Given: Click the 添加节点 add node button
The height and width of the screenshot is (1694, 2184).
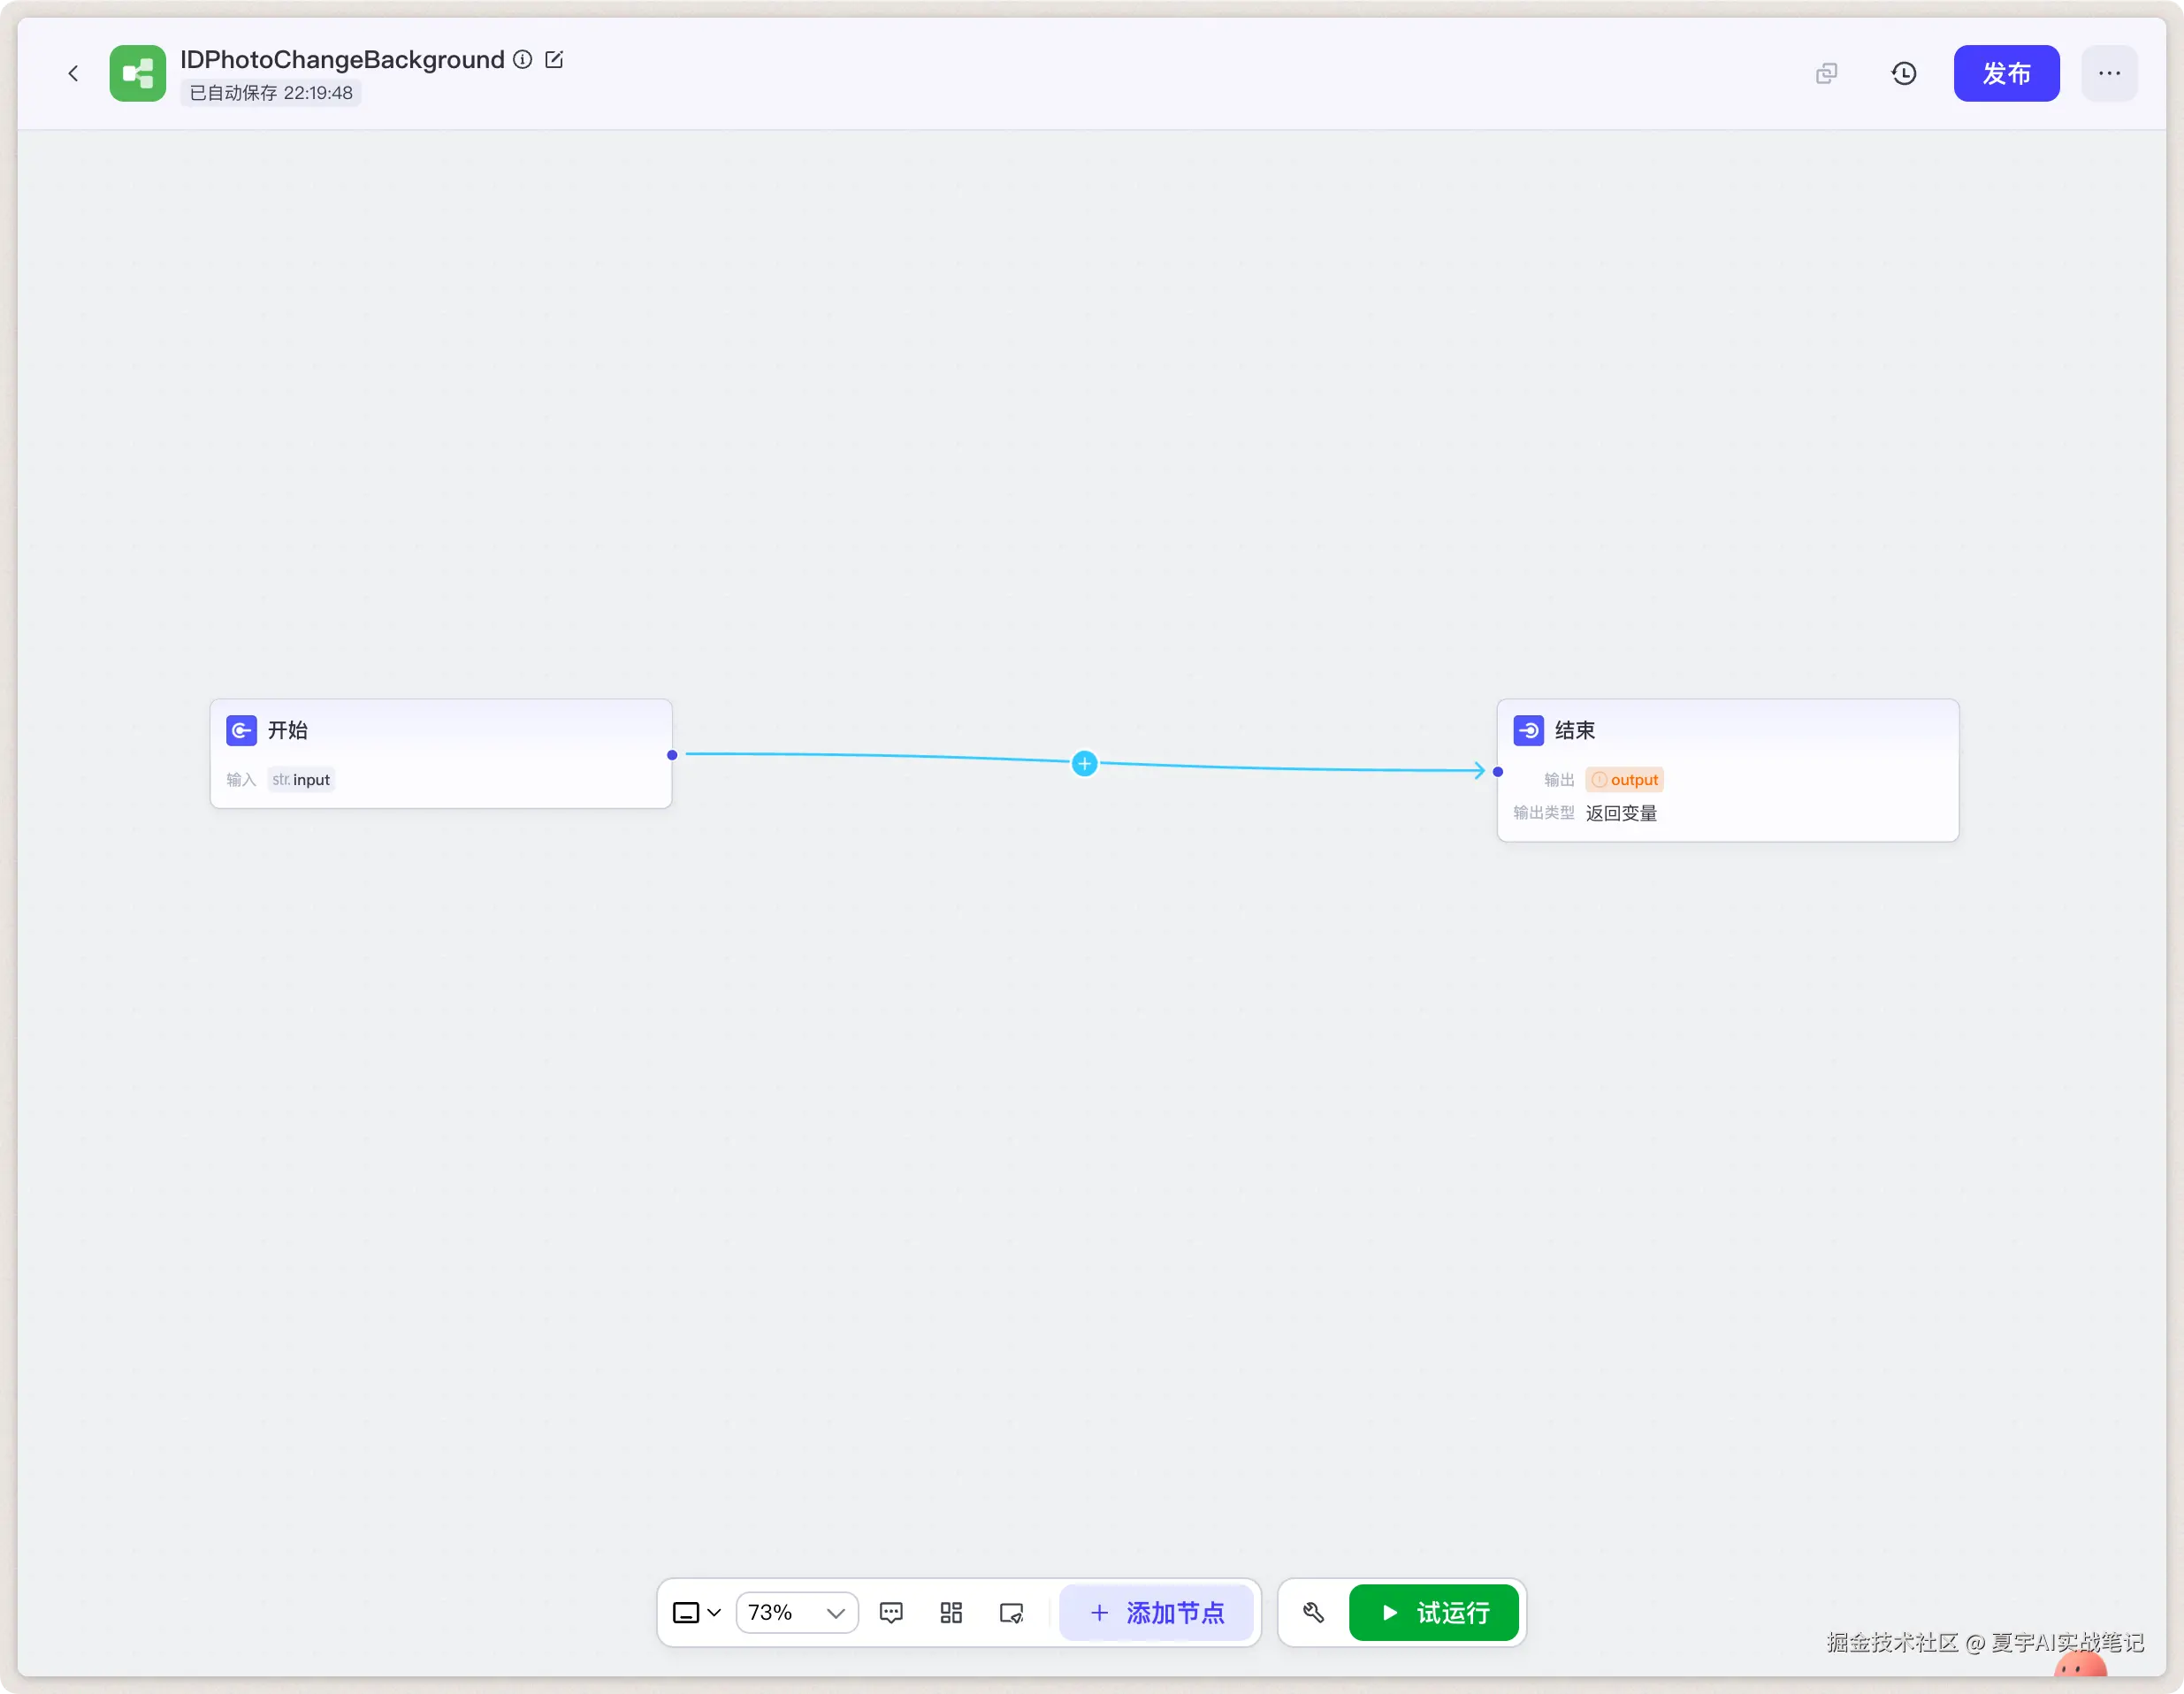Looking at the screenshot, I should pyautogui.click(x=1156, y=1613).
